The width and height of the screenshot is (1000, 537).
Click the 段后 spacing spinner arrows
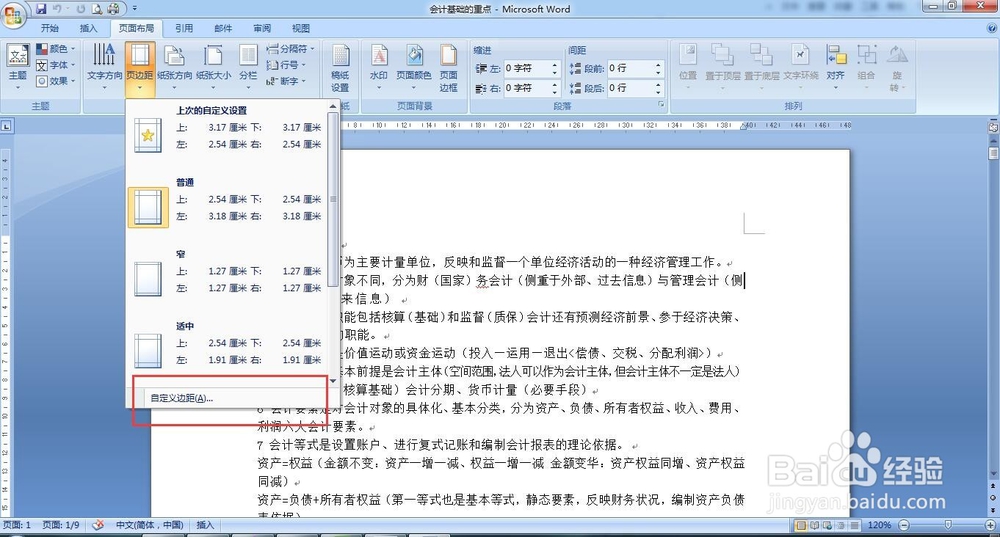(659, 88)
